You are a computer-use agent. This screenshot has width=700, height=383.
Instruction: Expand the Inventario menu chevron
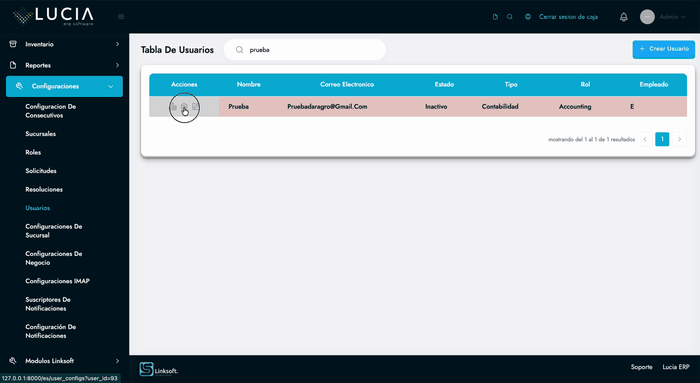coord(117,44)
